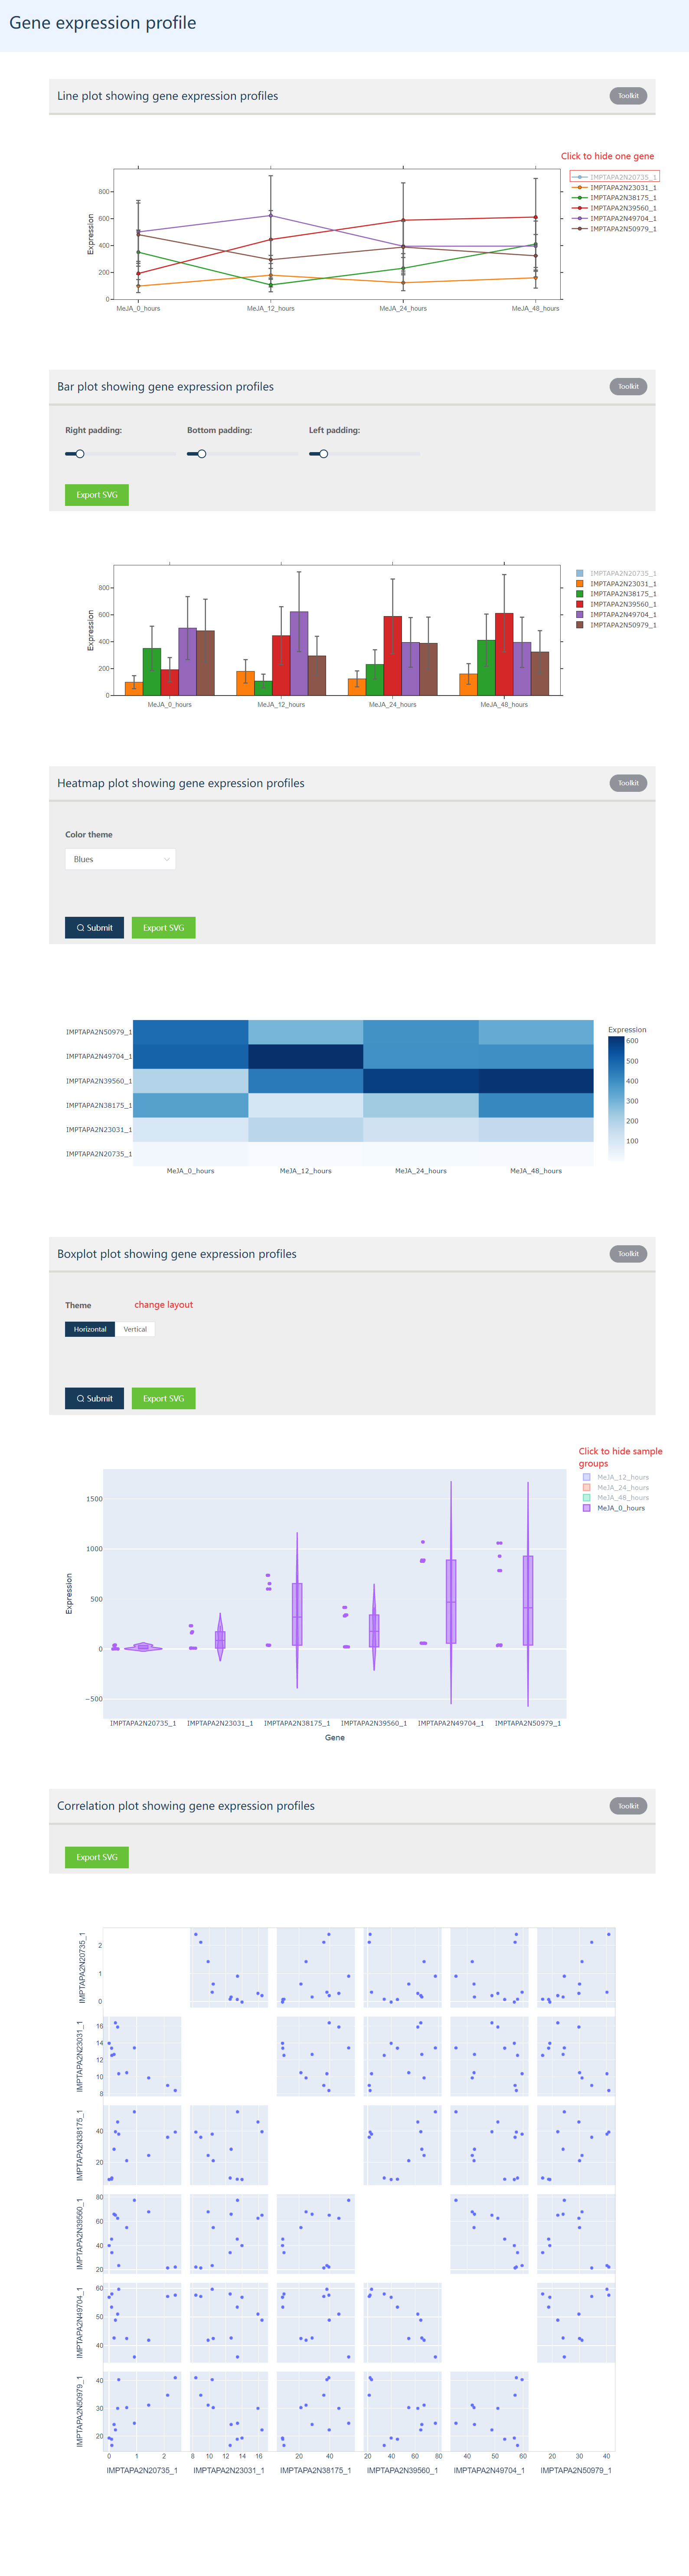Toggle IMPTAPA2N38175_1 in line plot legend
The height and width of the screenshot is (2576, 689).
coord(615,198)
